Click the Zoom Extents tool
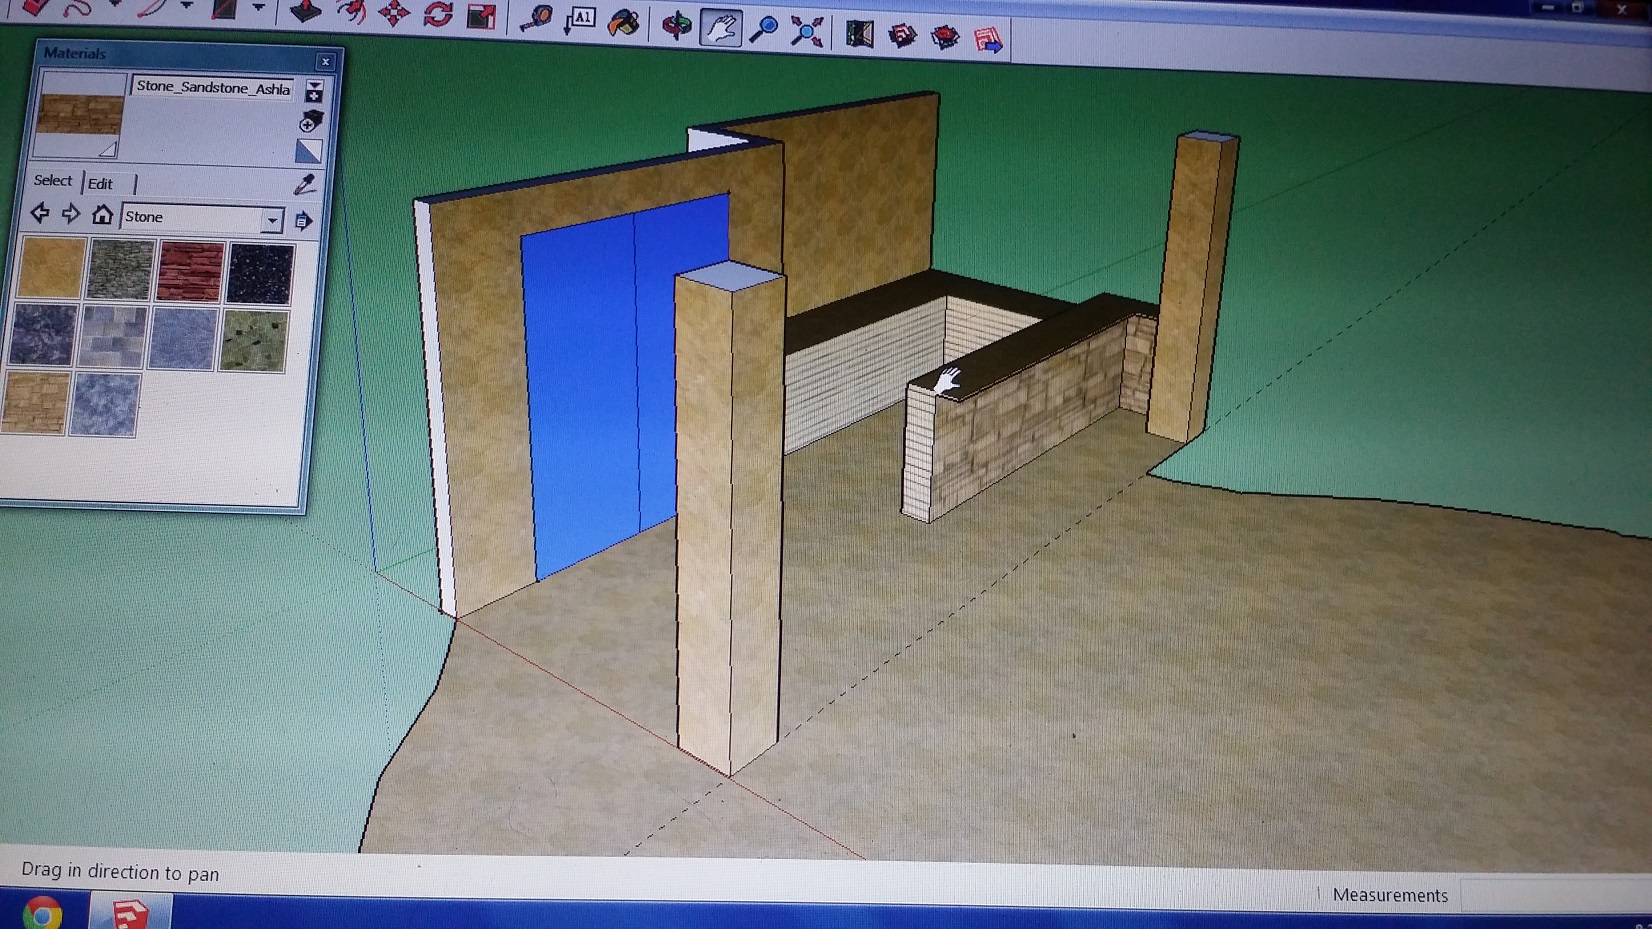 807,32
